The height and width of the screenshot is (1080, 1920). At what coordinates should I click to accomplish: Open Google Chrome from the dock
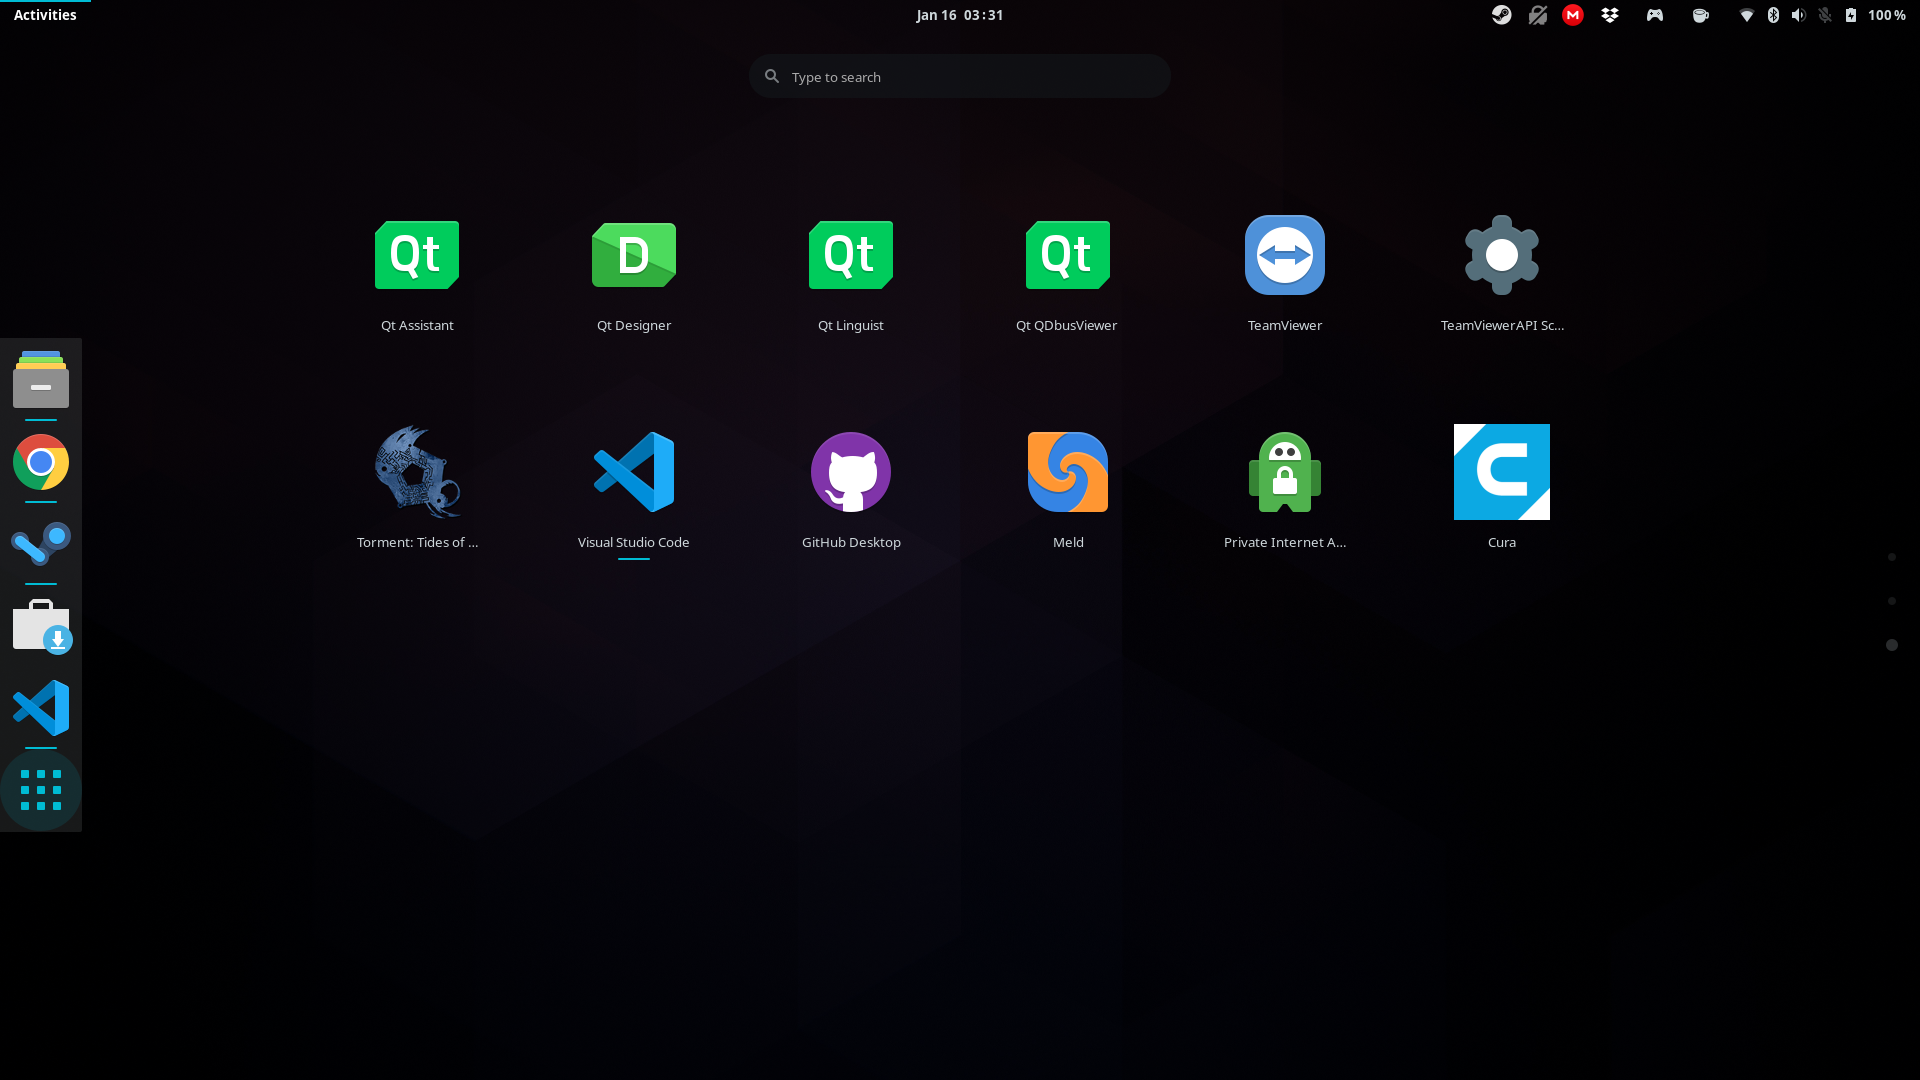coord(41,462)
